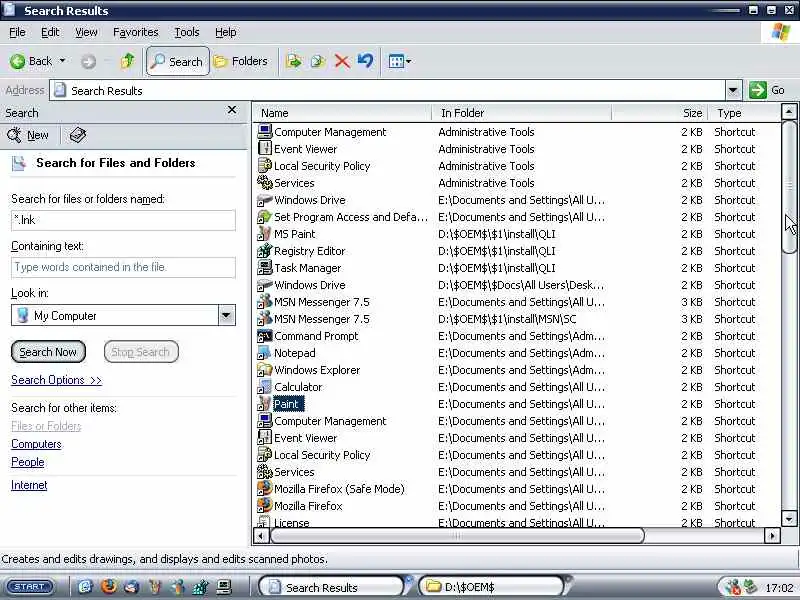This screenshot has height=600, width=800.
Task: Open the Help menu
Action: click(x=226, y=32)
